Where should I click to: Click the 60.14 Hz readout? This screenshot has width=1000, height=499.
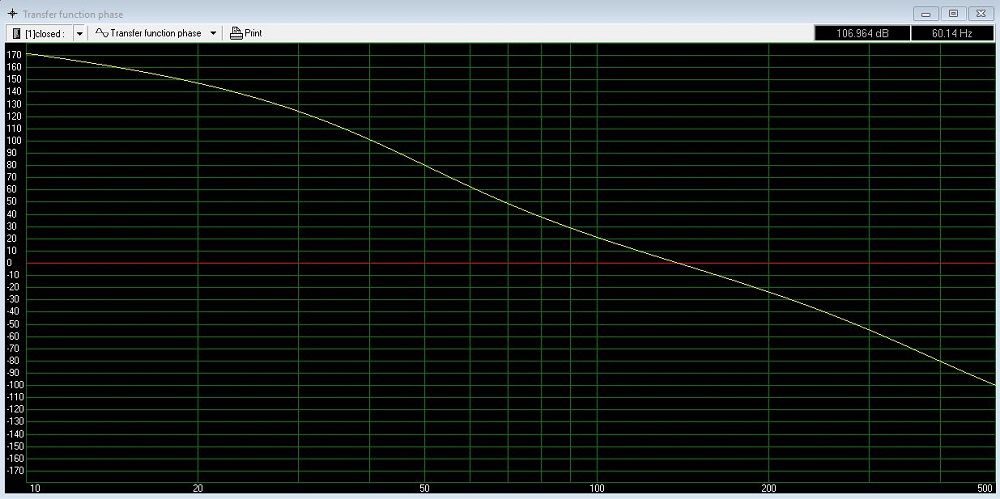952,33
